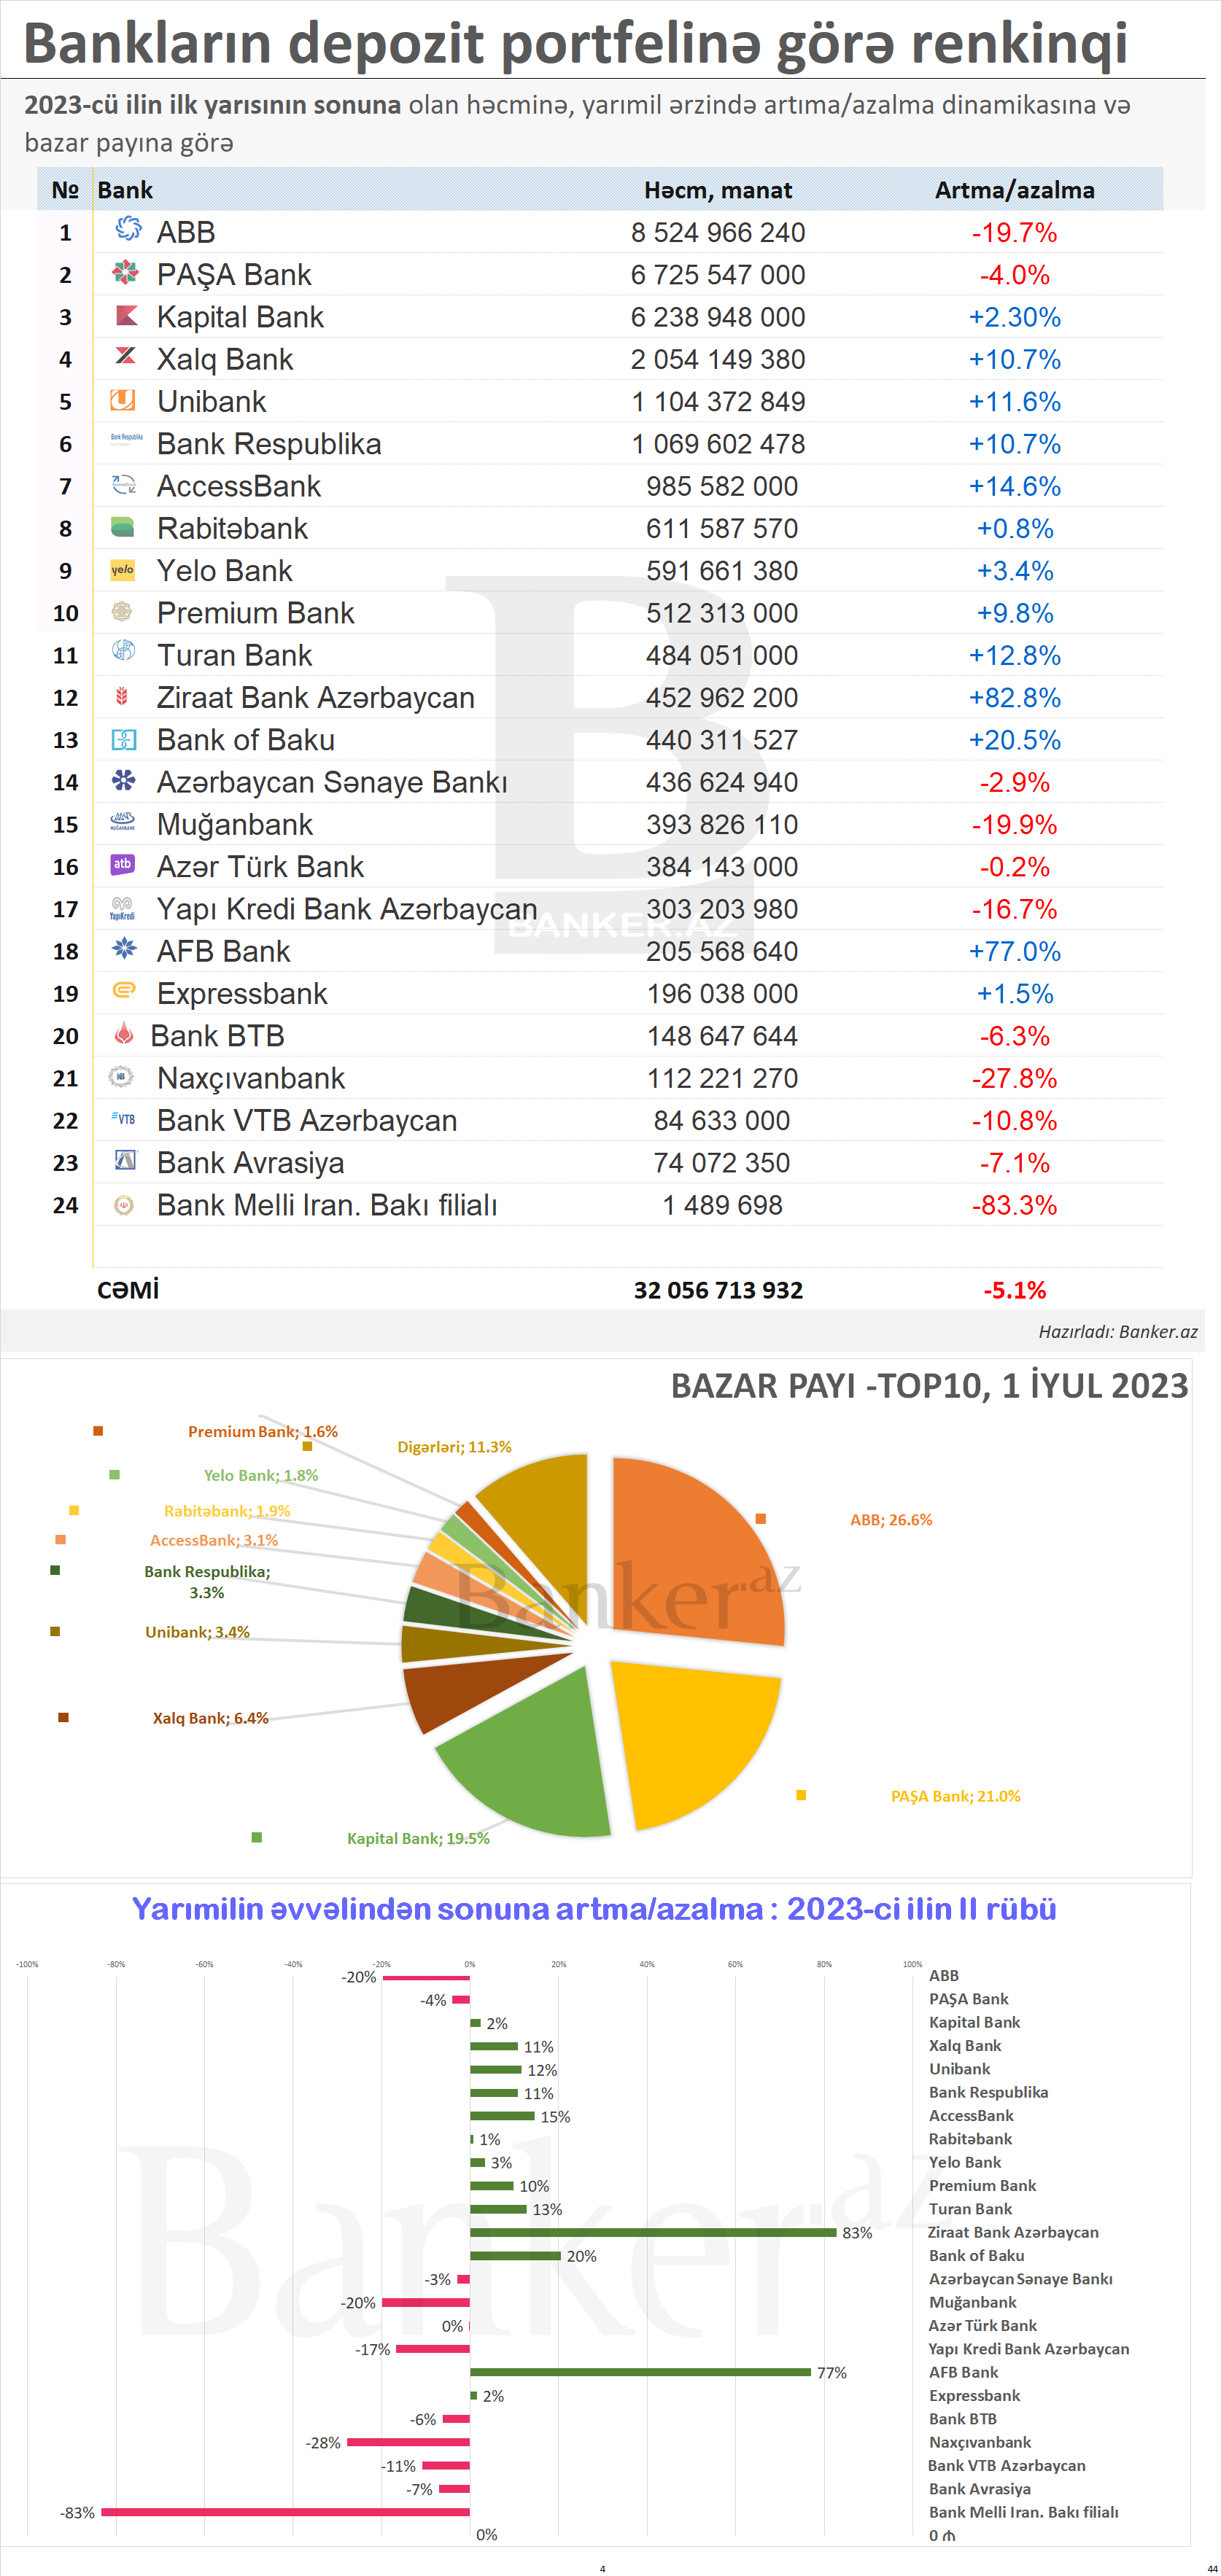Click the Bank VTB Azərbaycan logo

click(123, 1119)
